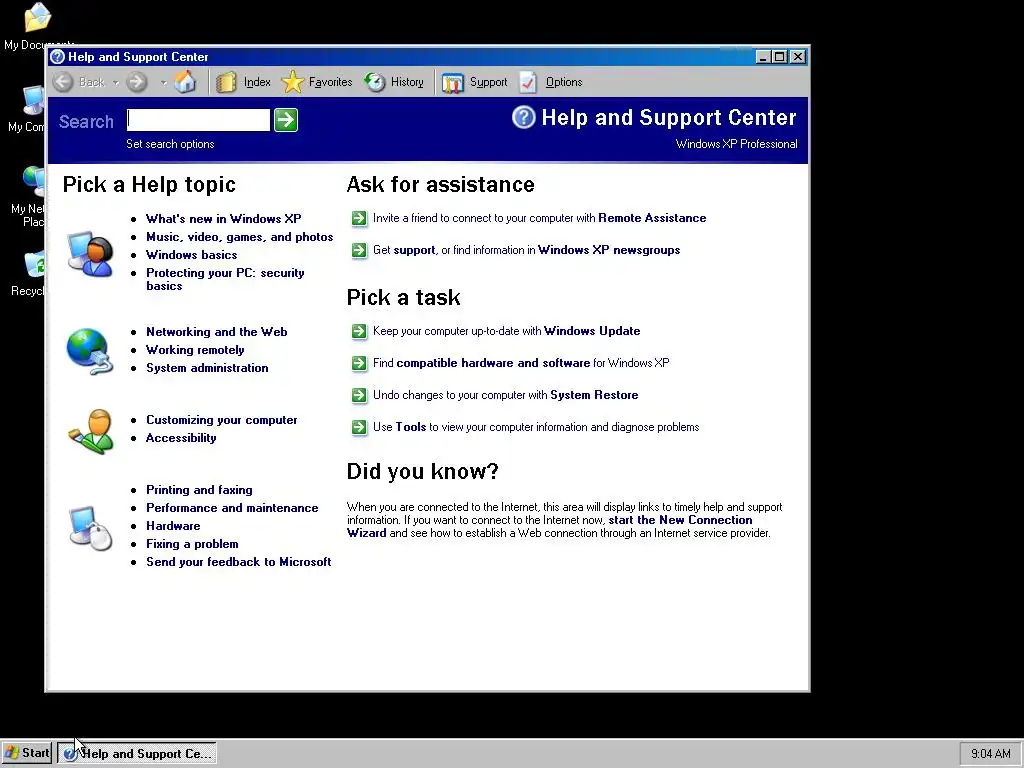Image resolution: width=1024 pixels, height=768 pixels.
Task: Click the 9:04 AM system clock
Action: [x=990, y=754]
